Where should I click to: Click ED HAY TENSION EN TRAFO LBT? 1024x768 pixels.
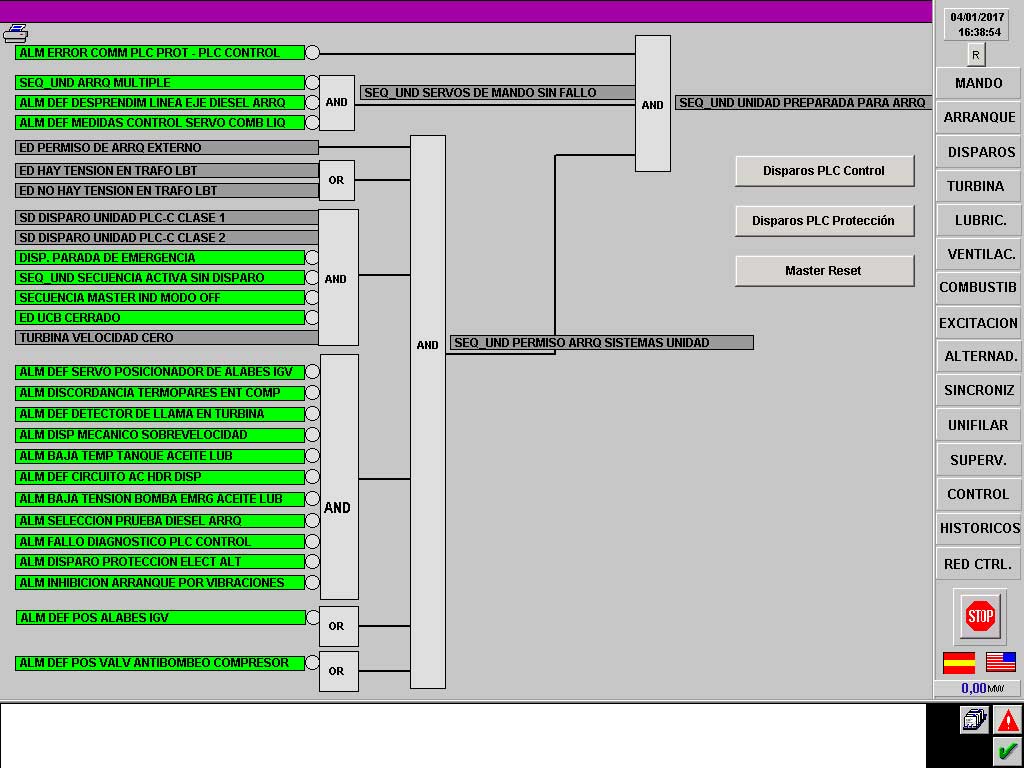(167, 170)
